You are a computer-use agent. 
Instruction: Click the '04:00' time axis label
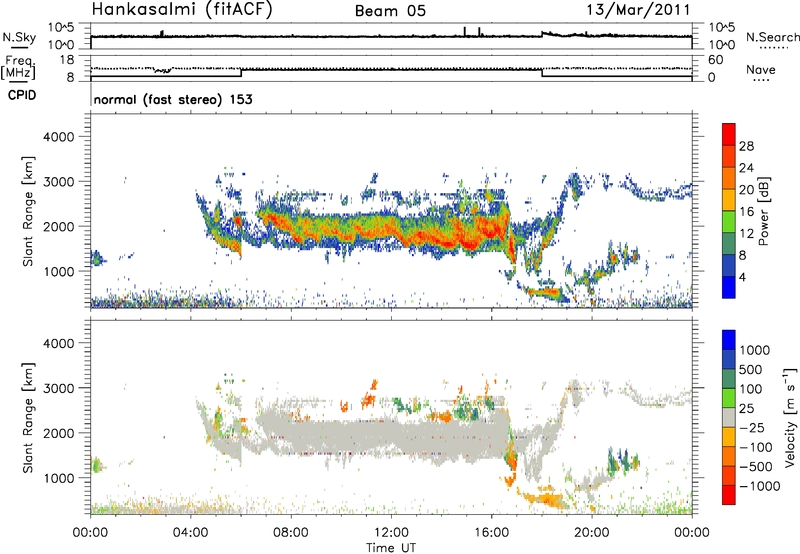click(191, 533)
